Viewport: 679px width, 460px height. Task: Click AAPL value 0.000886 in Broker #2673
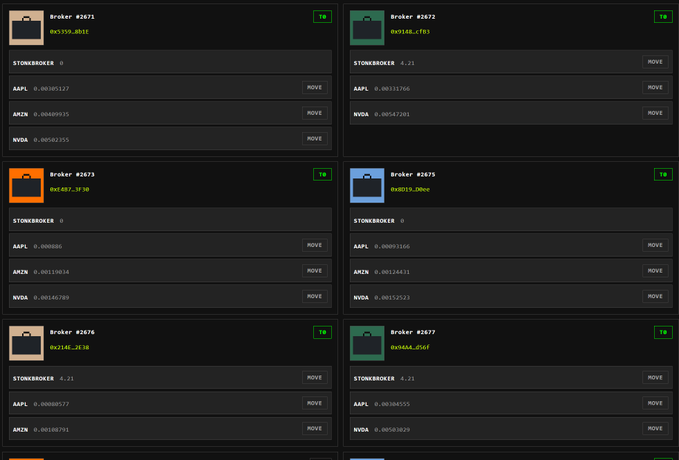(48, 246)
